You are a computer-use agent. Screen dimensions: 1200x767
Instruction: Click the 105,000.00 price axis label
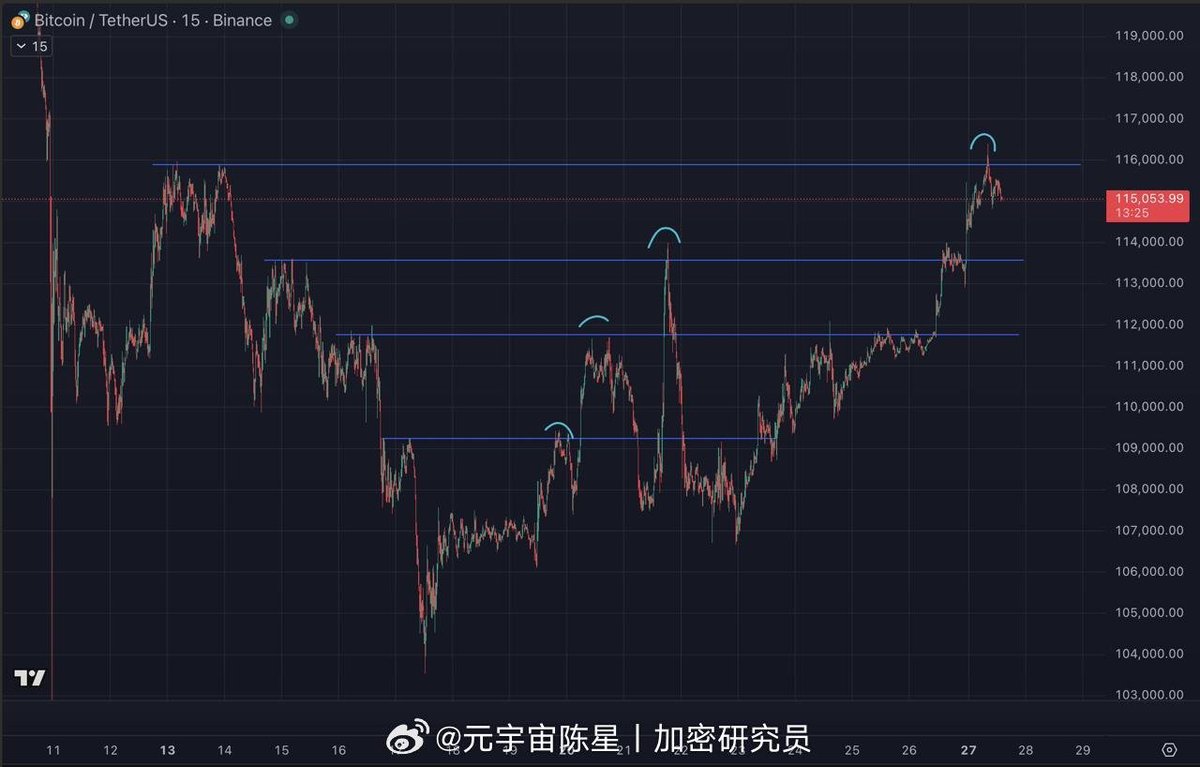pyautogui.click(x=1149, y=612)
